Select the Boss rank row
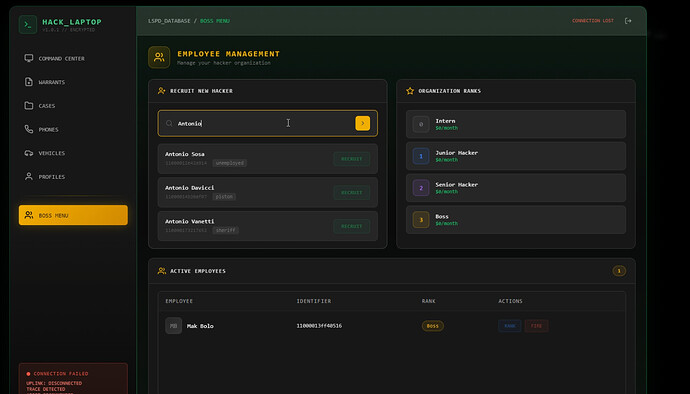Image resolution: width=690 pixels, height=394 pixels. pyautogui.click(x=516, y=220)
